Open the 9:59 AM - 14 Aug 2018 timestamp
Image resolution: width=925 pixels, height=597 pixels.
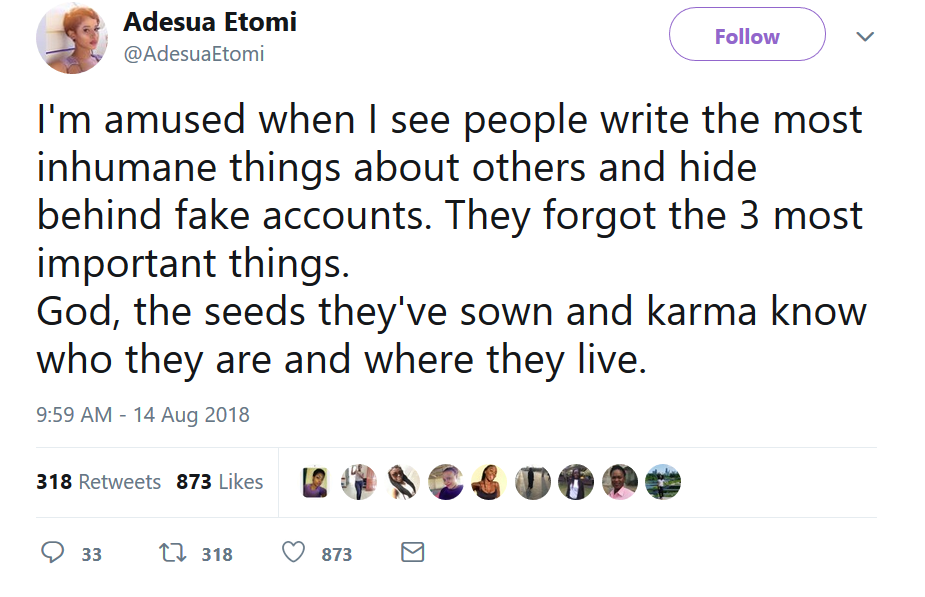tap(143, 414)
